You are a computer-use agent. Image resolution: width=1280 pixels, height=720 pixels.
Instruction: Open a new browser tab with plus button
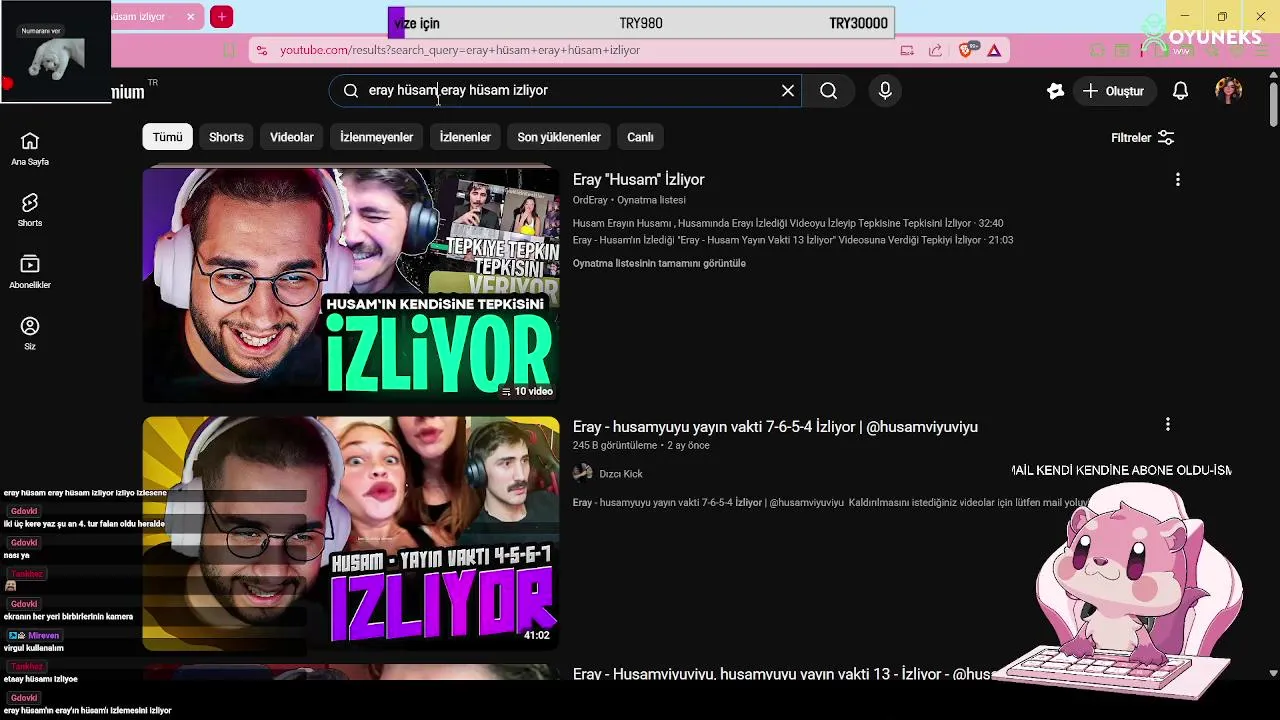click(x=222, y=17)
